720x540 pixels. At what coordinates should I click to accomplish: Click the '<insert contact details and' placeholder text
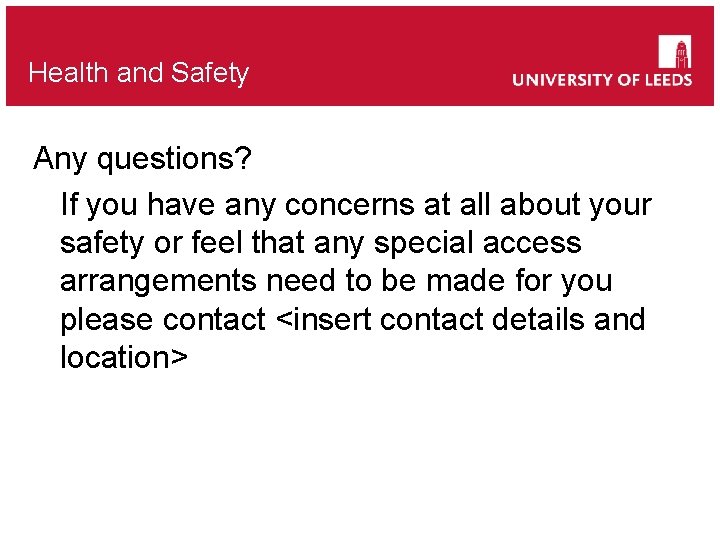click(x=460, y=320)
